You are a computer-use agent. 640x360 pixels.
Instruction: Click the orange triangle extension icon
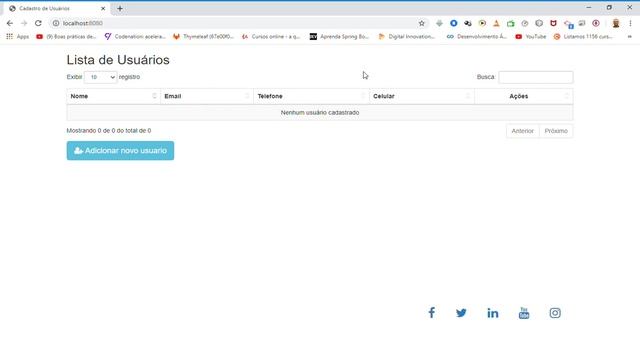coord(496,23)
